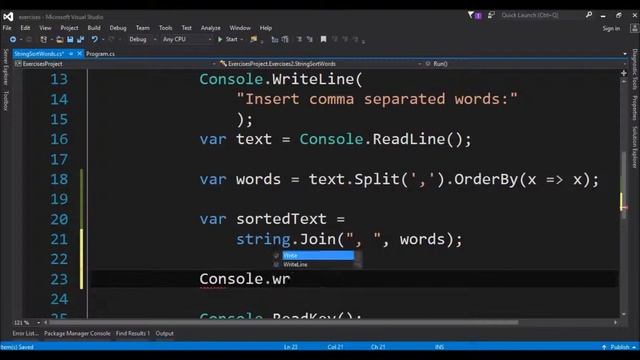Open the Solution Explorer side tab
640x360 pixels.
[635, 147]
